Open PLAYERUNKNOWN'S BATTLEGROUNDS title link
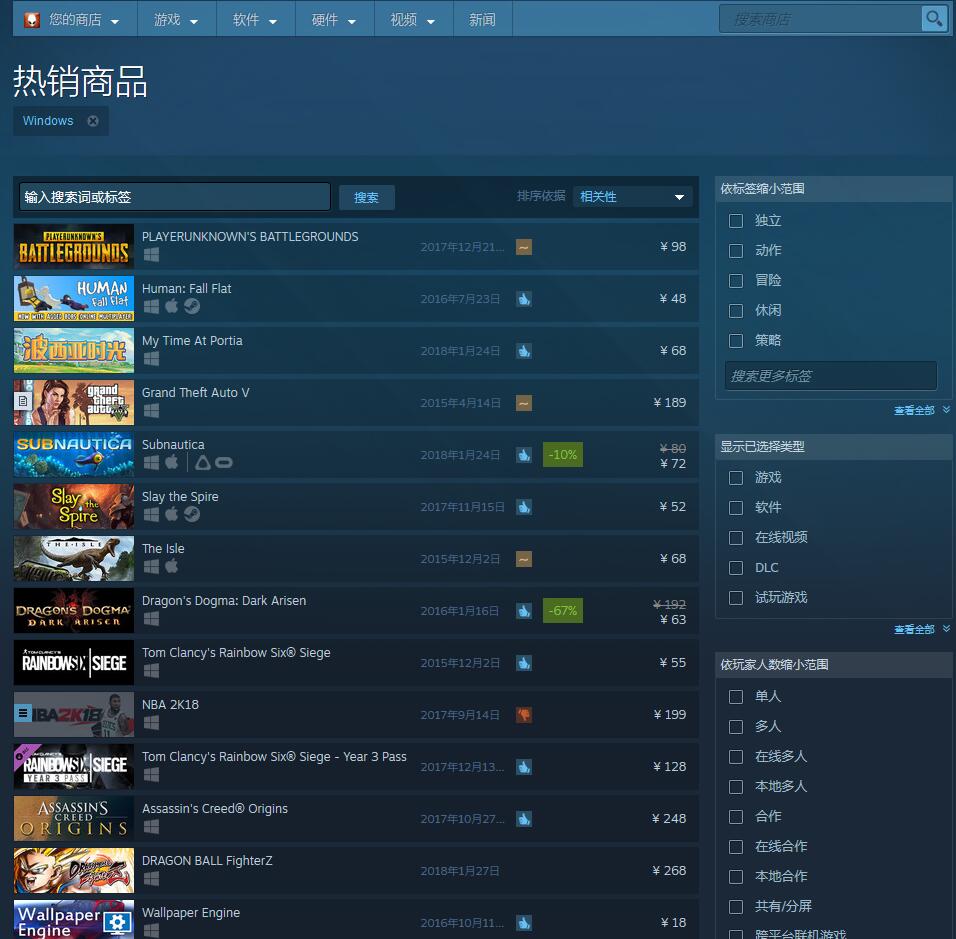The height and width of the screenshot is (939, 956). [x=250, y=237]
